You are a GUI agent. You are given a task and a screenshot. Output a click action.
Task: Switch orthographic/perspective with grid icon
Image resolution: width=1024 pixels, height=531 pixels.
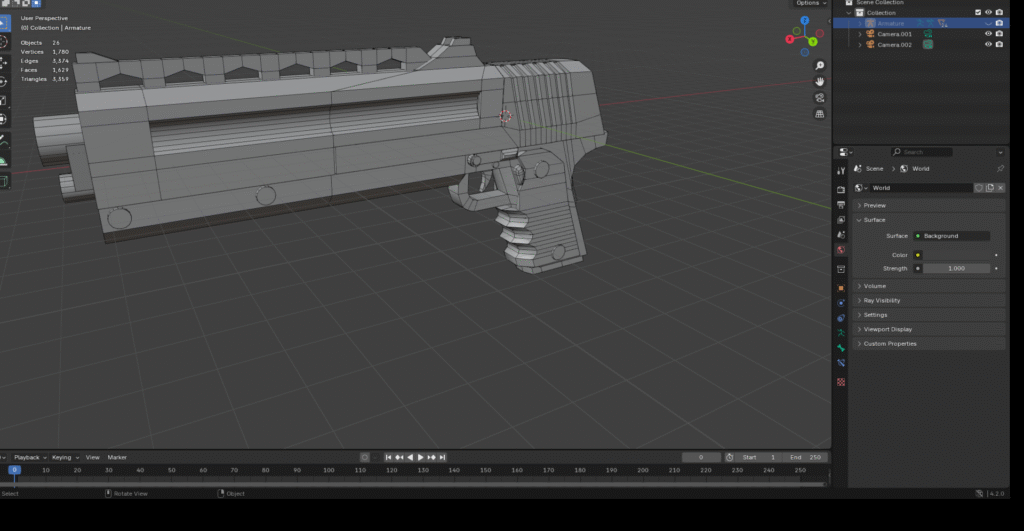pyautogui.click(x=820, y=114)
